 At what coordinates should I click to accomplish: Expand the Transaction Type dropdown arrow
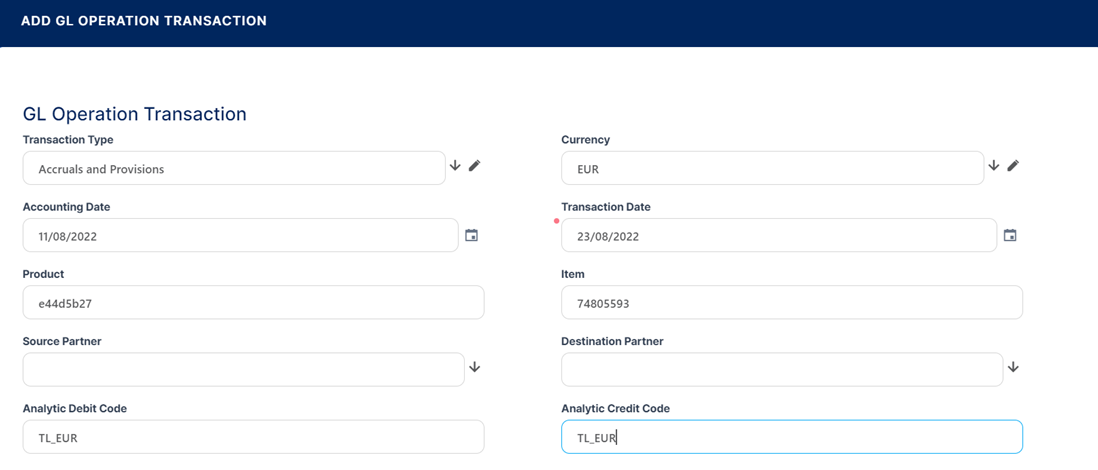(455, 166)
